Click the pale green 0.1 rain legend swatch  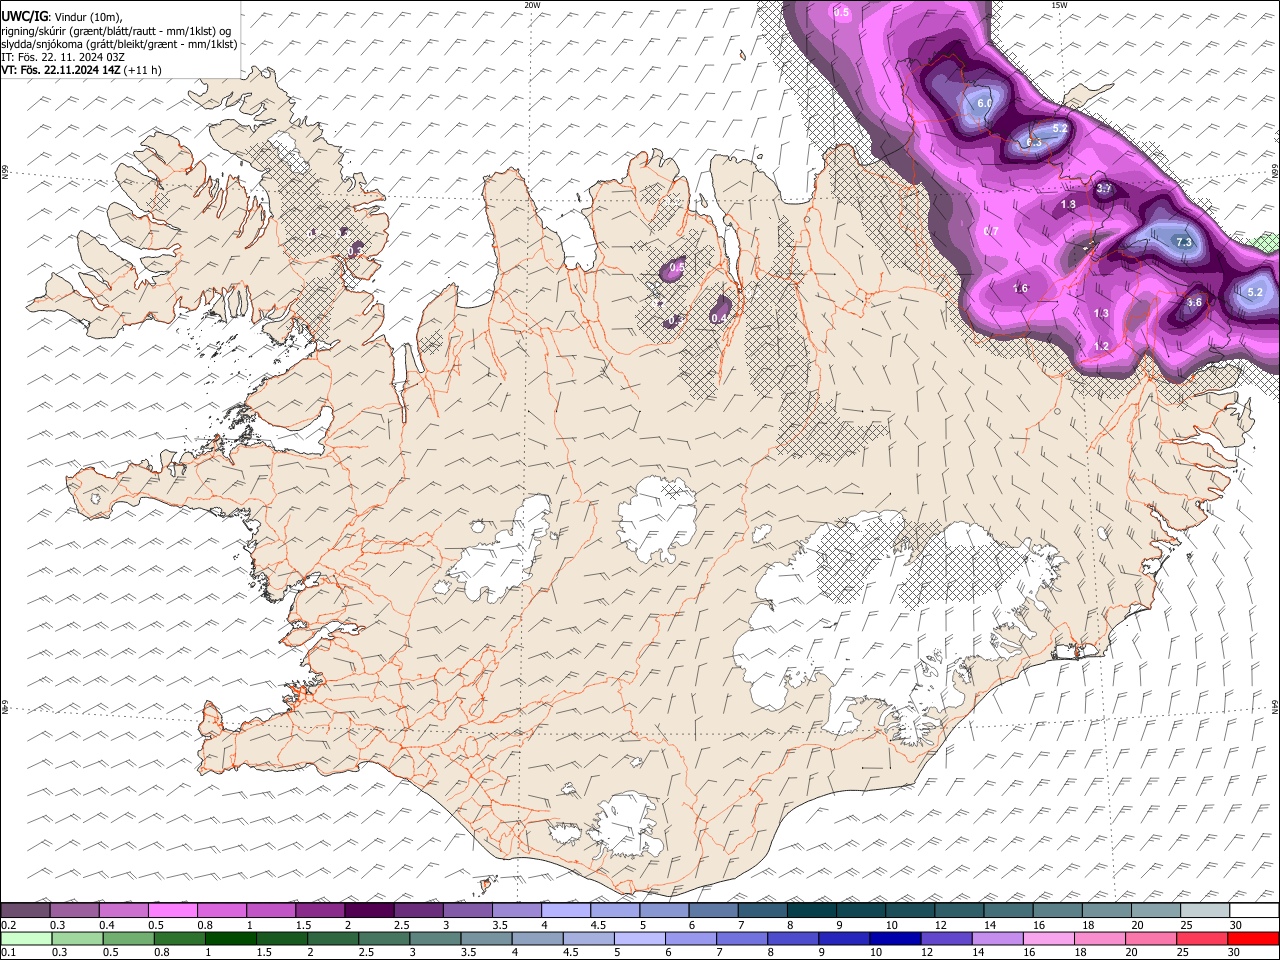(x=25, y=939)
